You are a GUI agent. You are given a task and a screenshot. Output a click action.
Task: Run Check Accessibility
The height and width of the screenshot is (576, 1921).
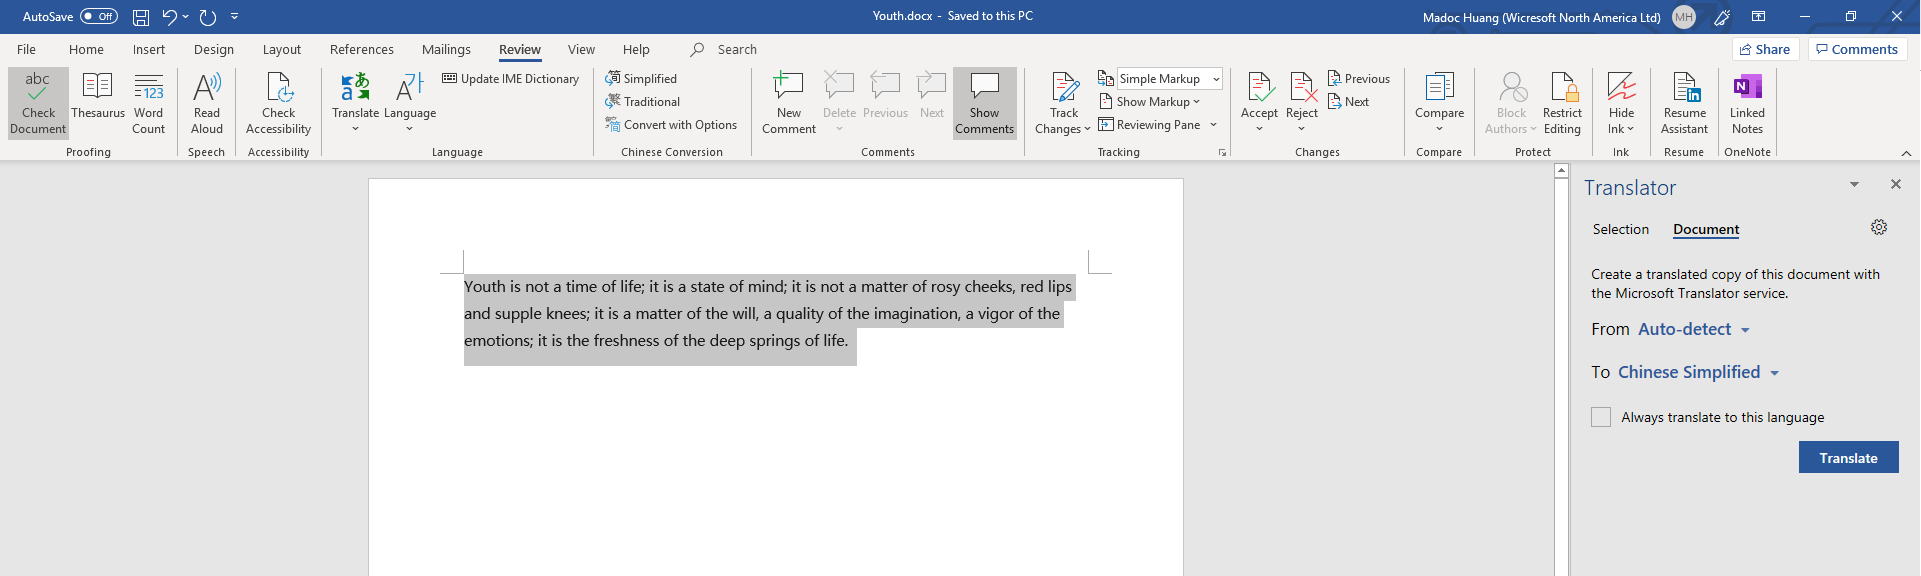(x=278, y=102)
